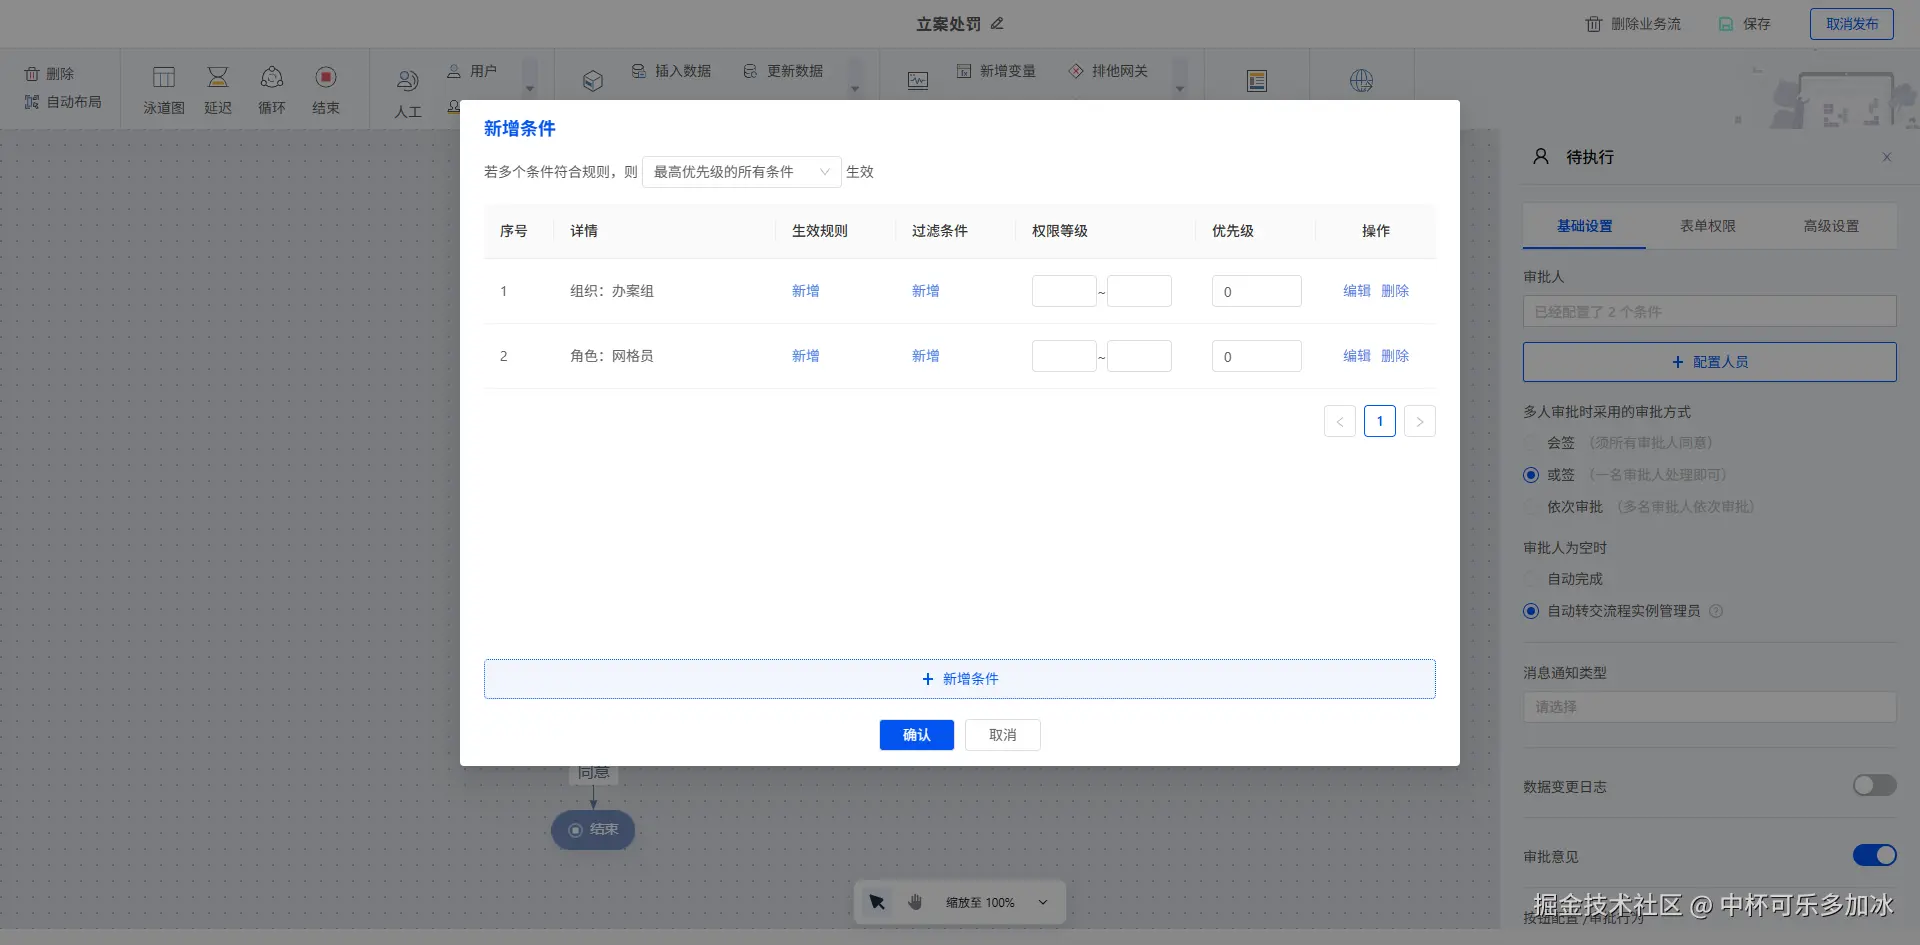1920x945 pixels.
Task: Click the 配置人员 button
Action: point(1710,362)
